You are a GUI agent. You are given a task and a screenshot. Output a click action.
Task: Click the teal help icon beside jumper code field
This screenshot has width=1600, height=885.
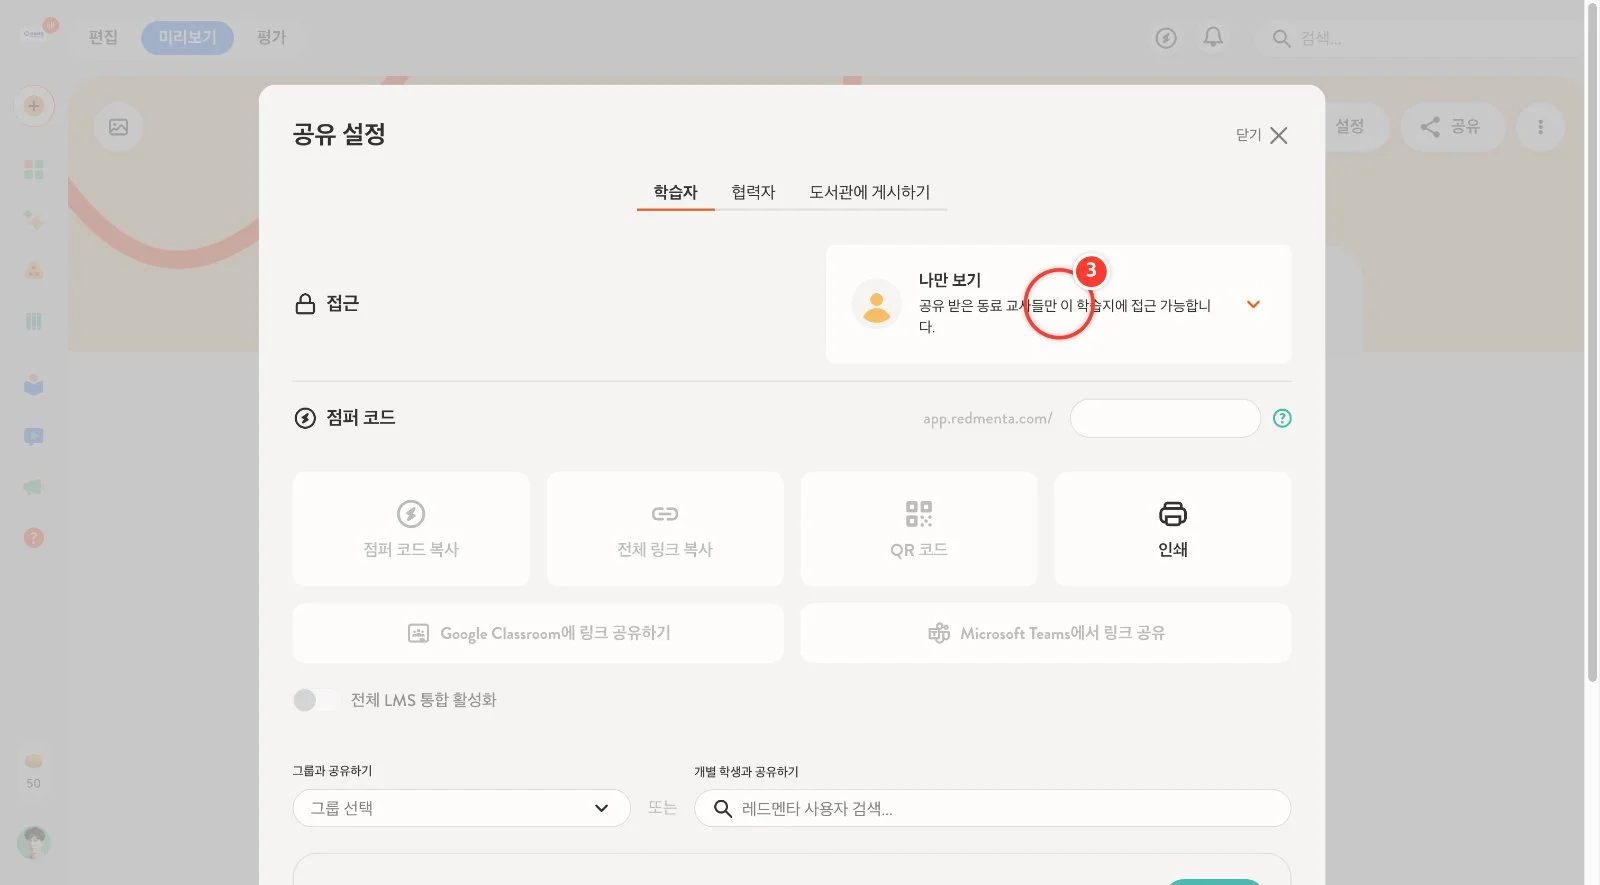point(1282,418)
